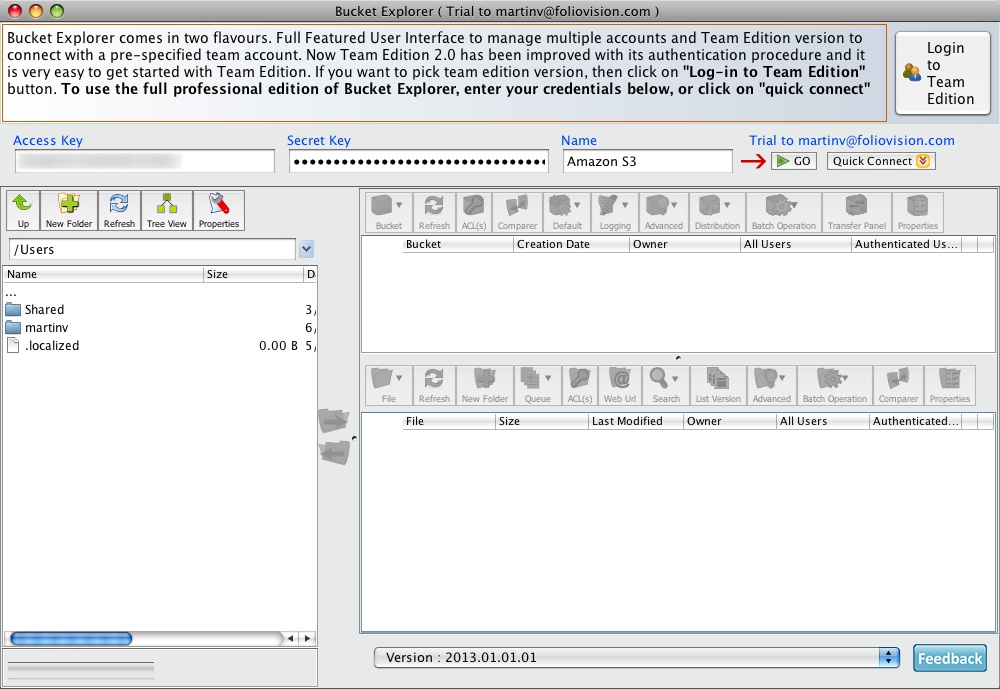The height and width of the screenshot is (689, 1000).
Task: Create New Folder in bucket
Action: click(485, 385)
